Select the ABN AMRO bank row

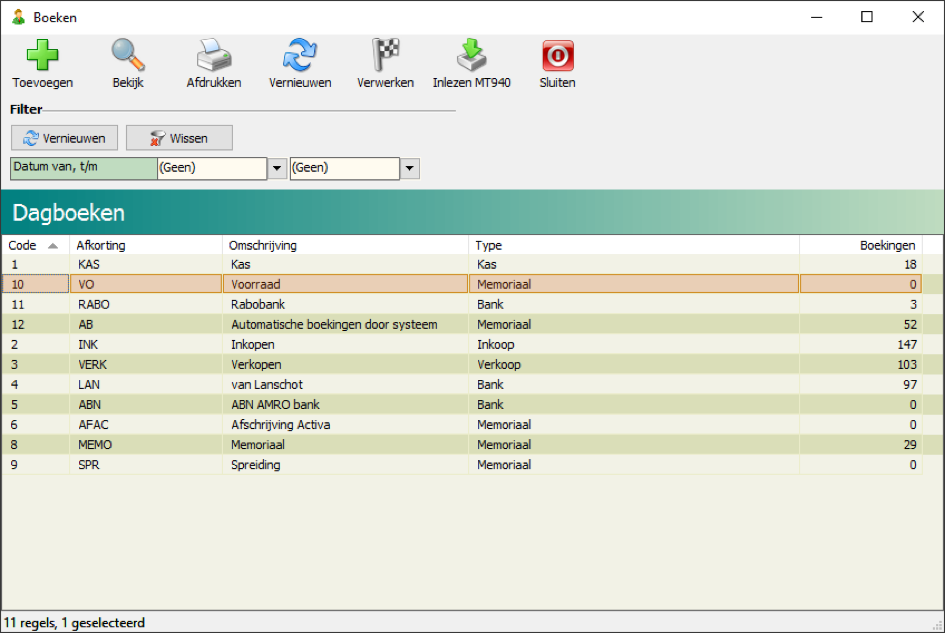[x=462, y=405]
